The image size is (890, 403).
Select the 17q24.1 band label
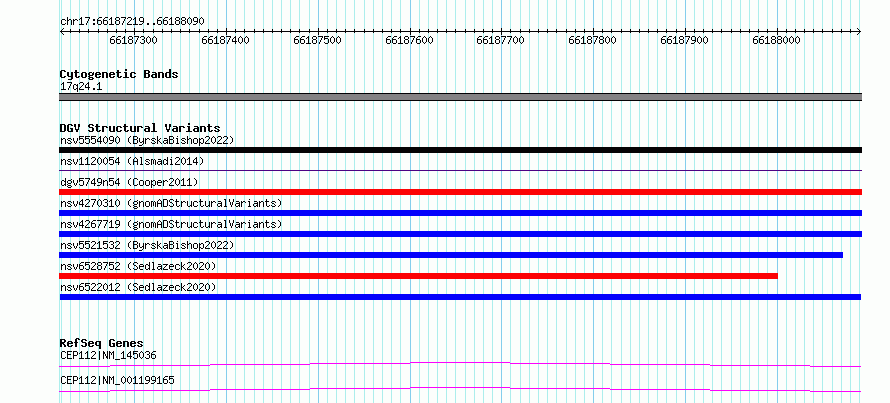81,87
